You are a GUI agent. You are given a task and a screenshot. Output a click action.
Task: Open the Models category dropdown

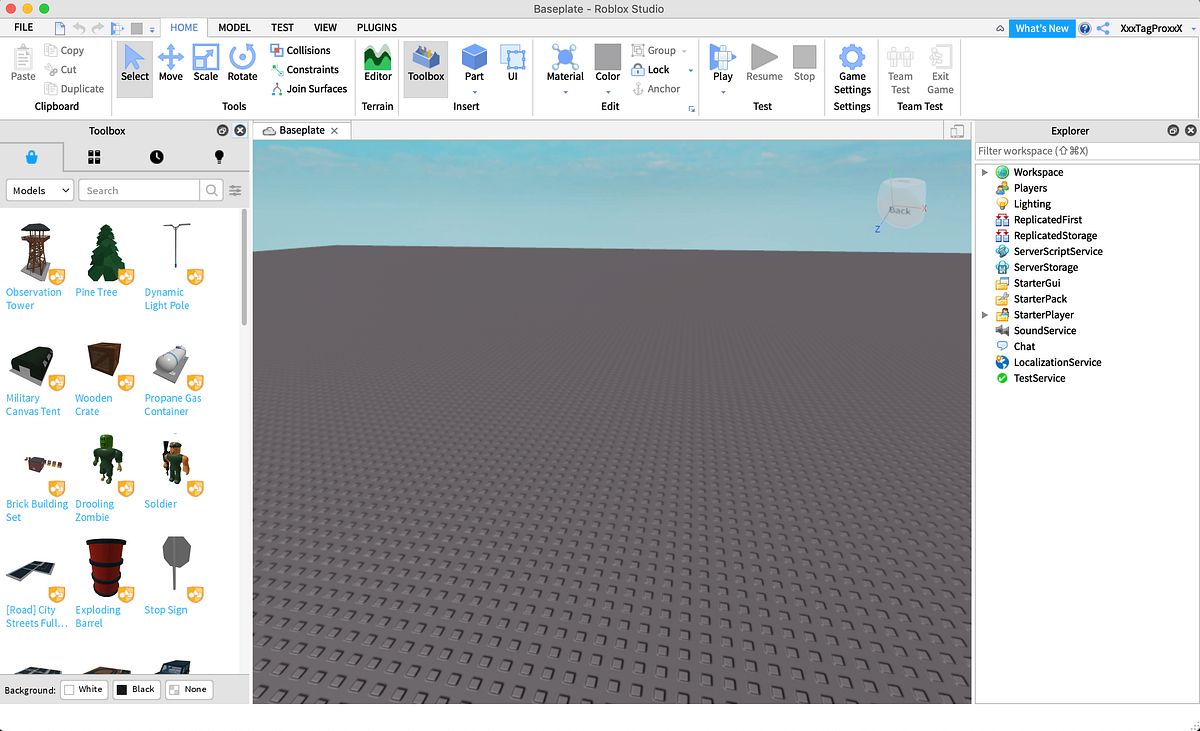click(x=39, y=189)
